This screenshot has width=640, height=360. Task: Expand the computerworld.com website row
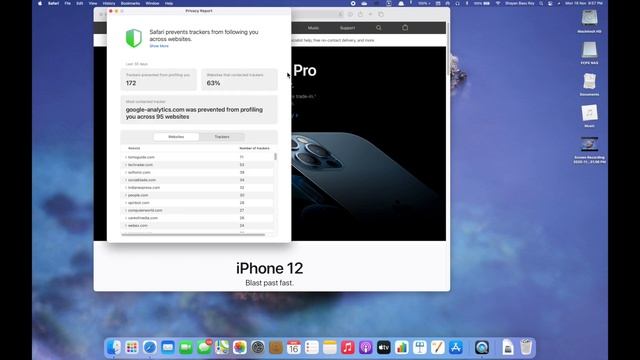click(126, 211)
